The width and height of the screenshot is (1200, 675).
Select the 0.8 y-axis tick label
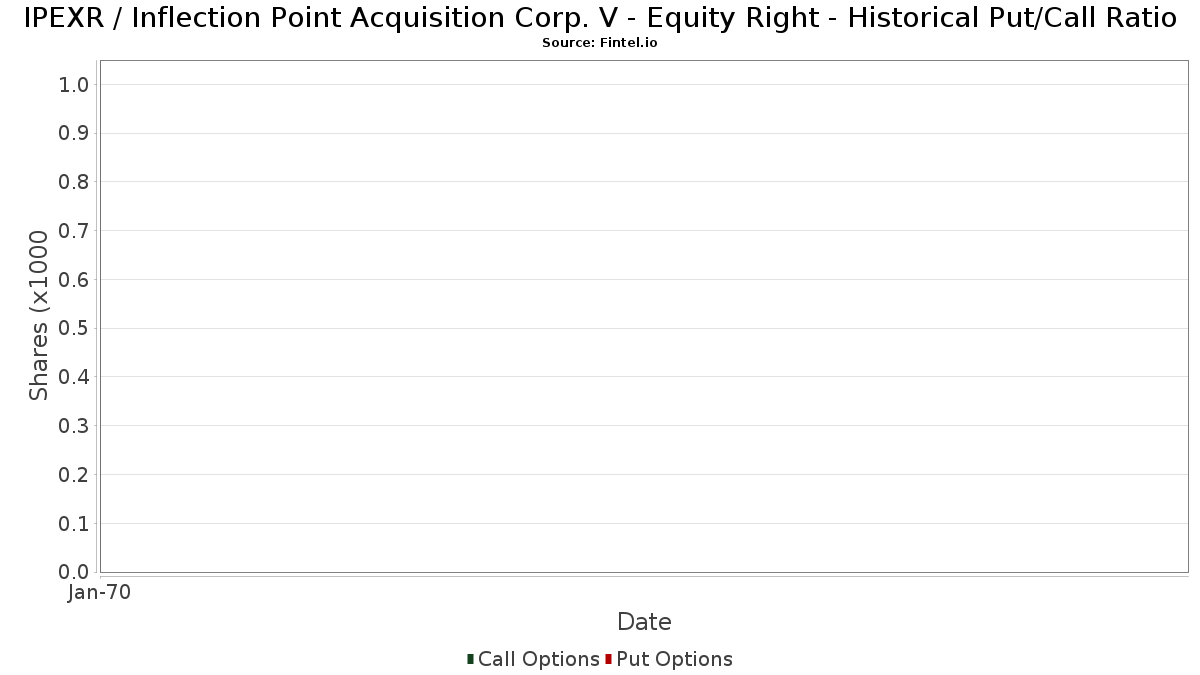74,182
